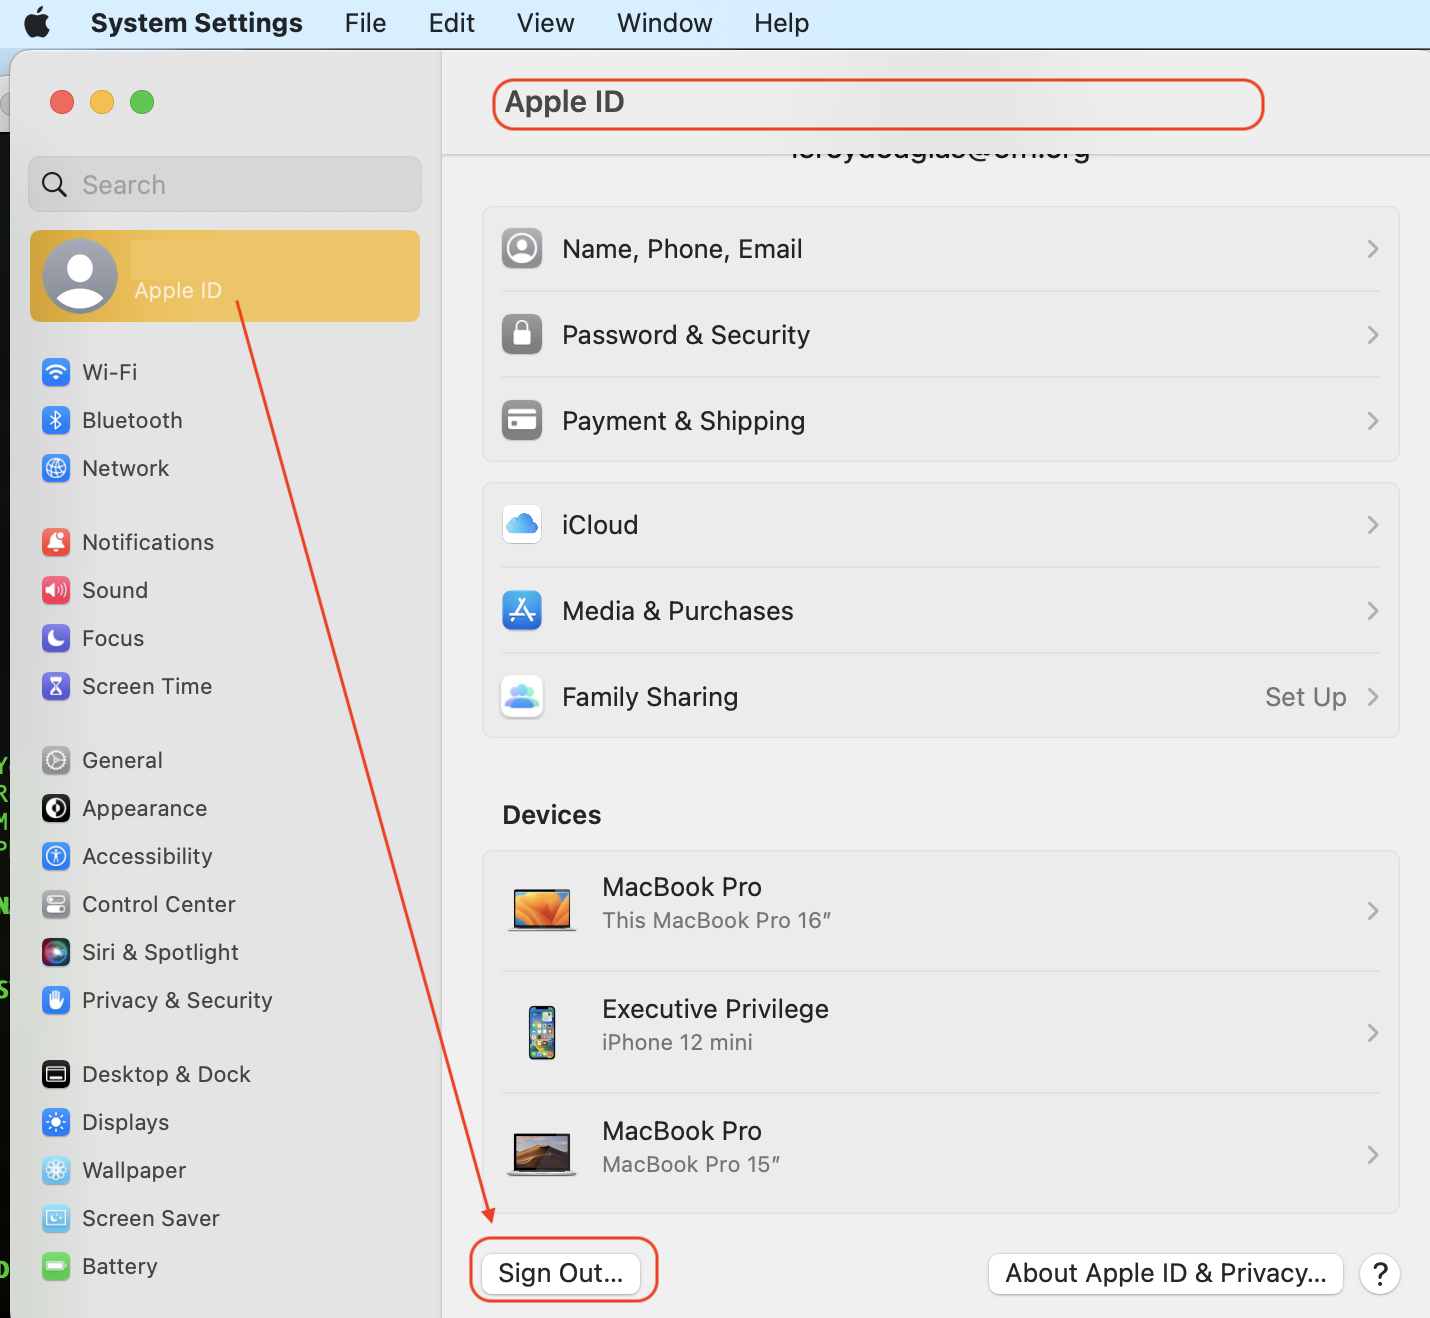Screen dimensions: 1430x1318
Task: Open the System Settings menu
Action: [196, 23]
